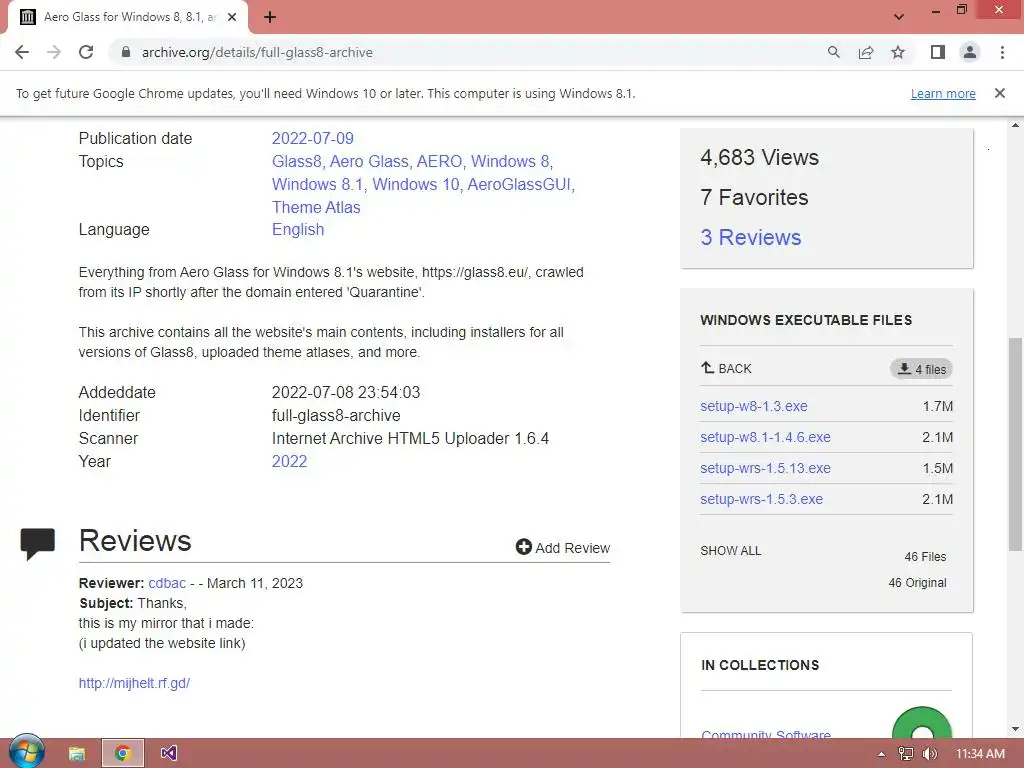Image resolution: width=1024 pixels, height=768 pixels.
Task: Open the network tray icon
Action: [906, 754]
